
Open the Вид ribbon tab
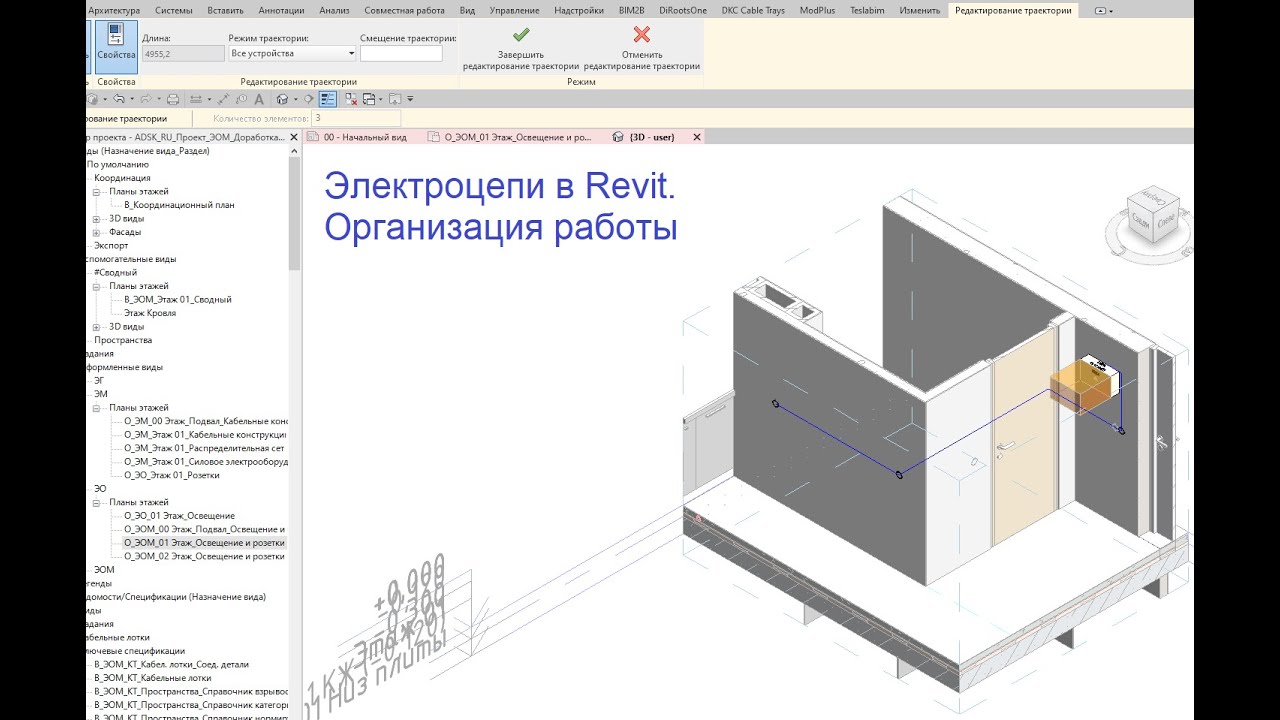pos(467,10)
